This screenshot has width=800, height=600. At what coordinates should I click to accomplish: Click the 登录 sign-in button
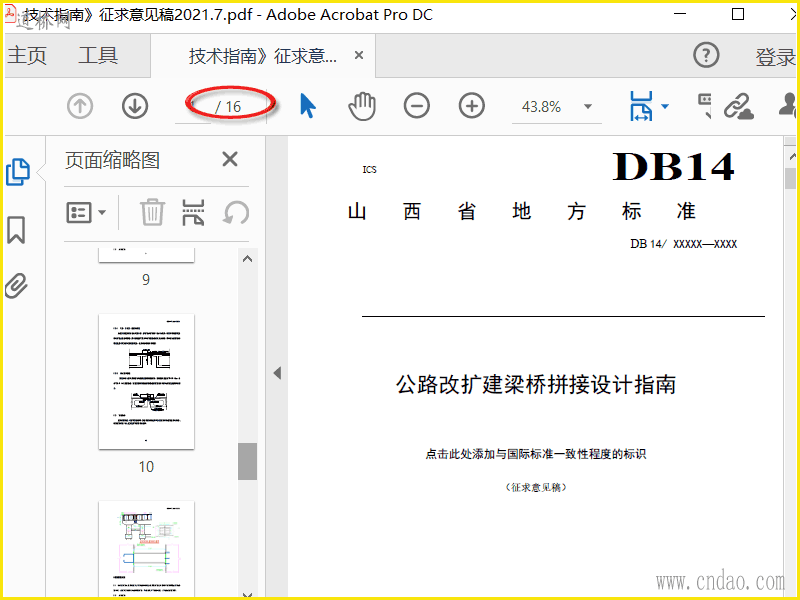775,57
